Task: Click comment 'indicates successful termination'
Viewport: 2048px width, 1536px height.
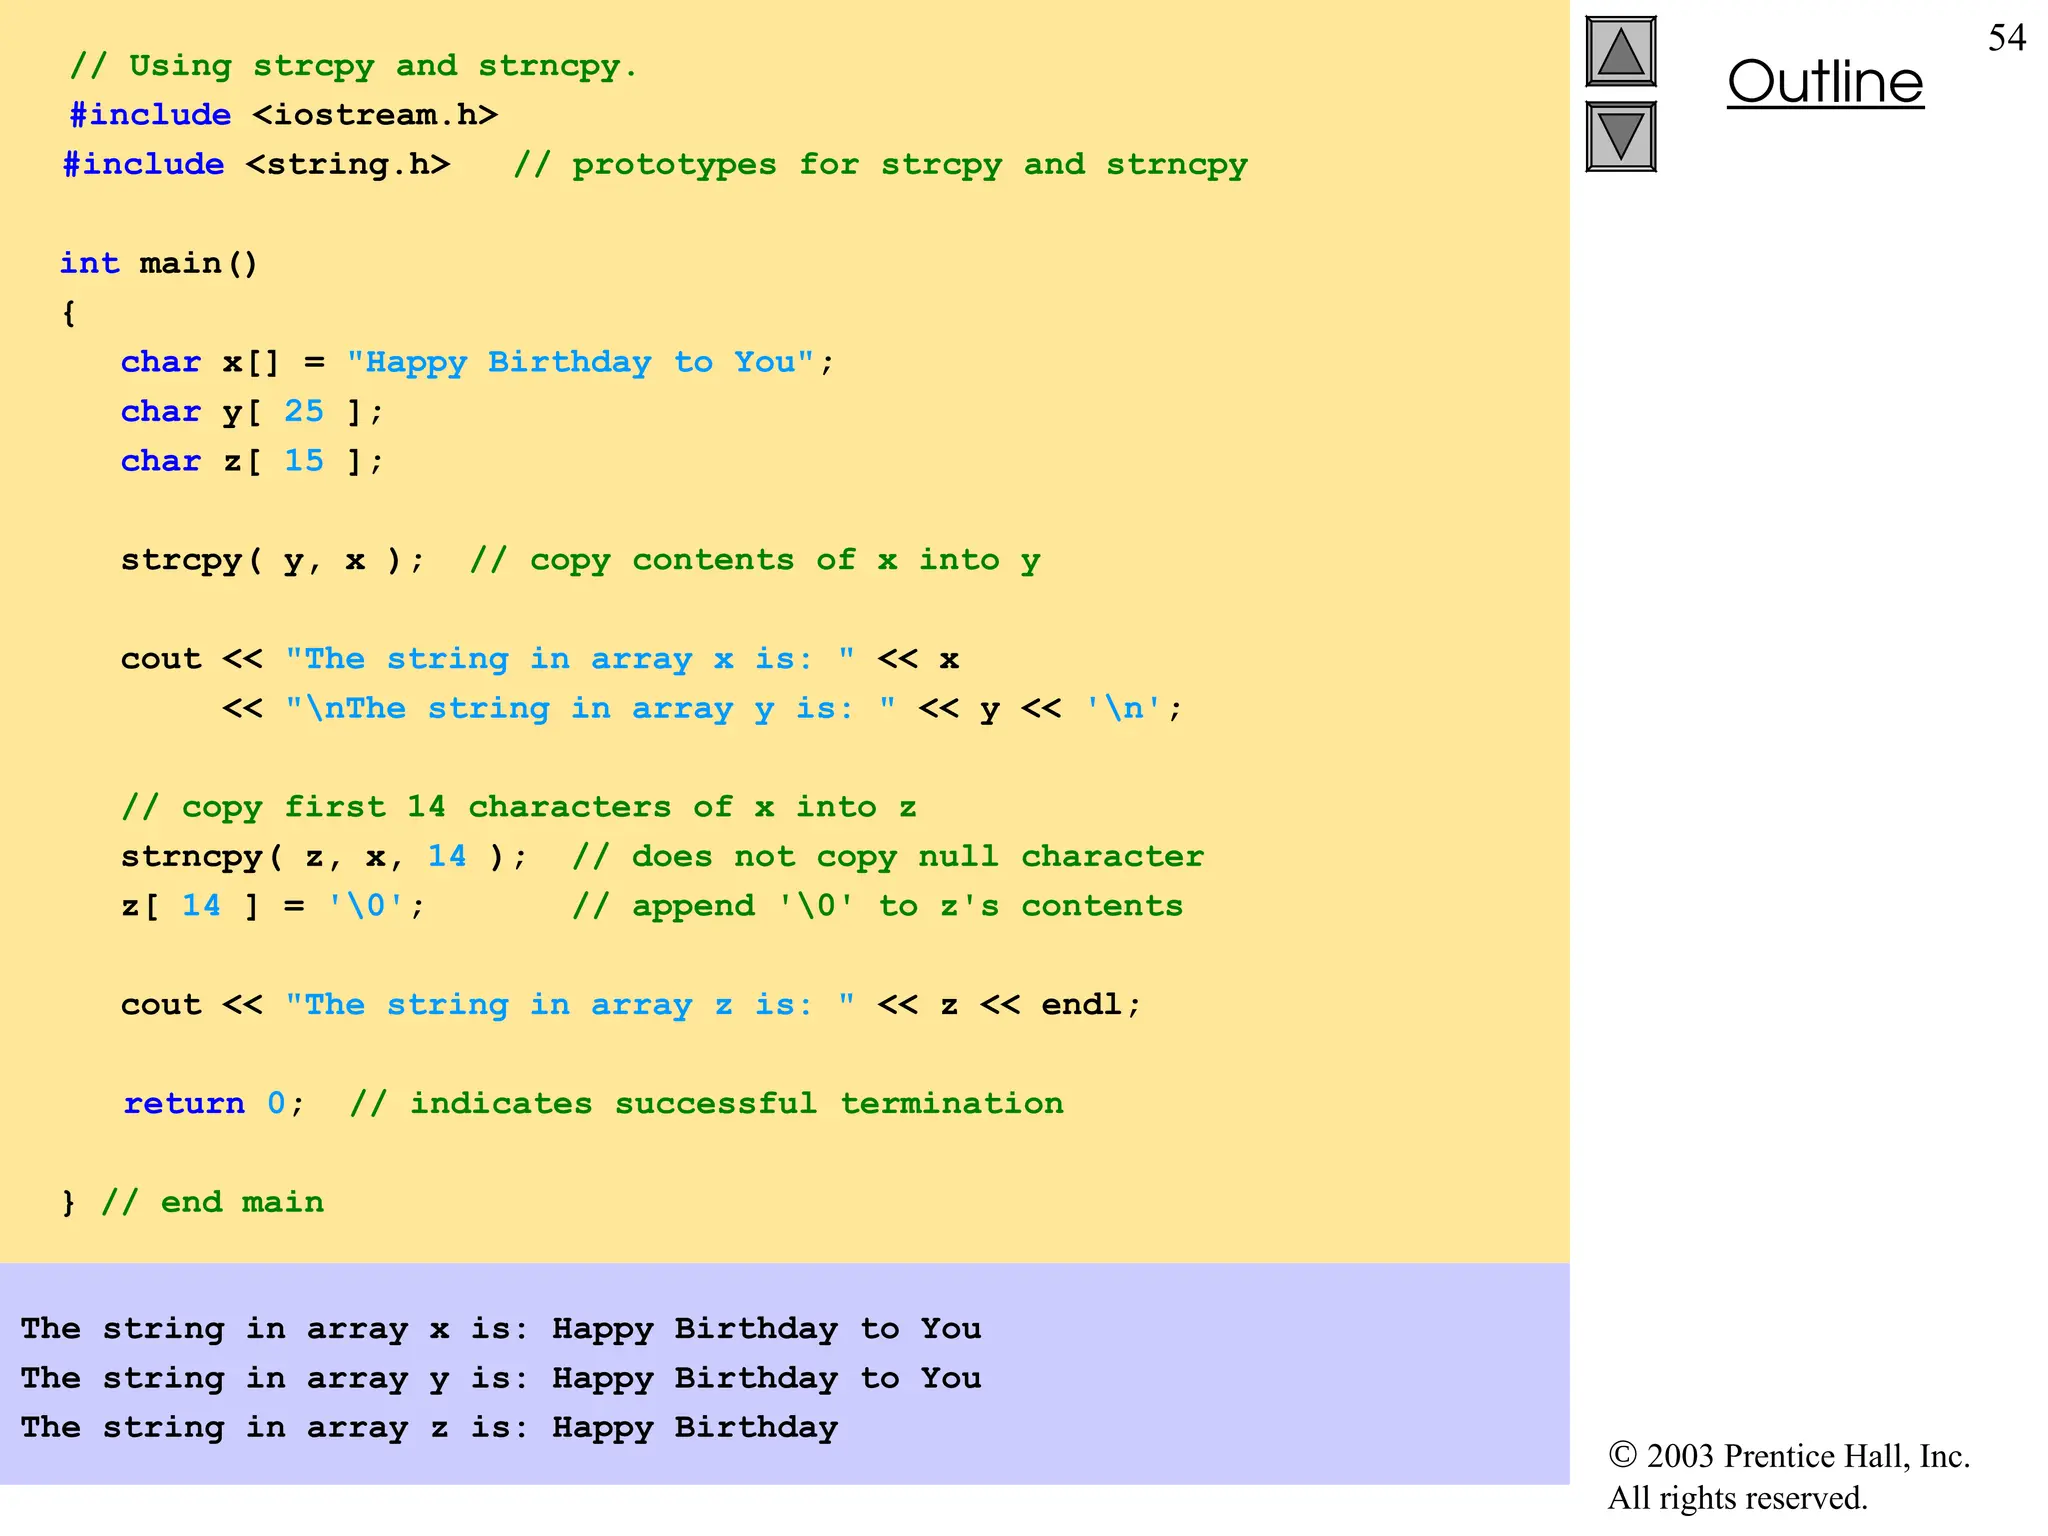Action: (x=707, y=1104)
